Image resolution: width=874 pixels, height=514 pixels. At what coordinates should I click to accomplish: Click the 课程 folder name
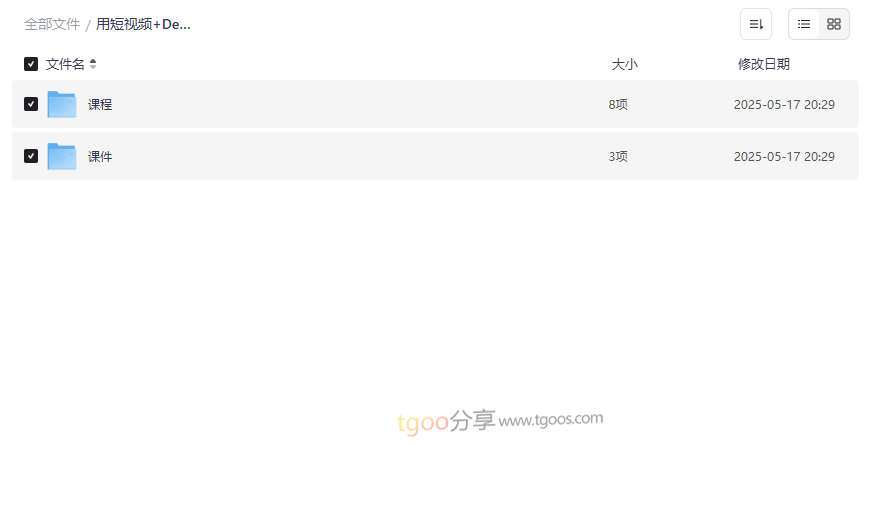tap(100, 104)
